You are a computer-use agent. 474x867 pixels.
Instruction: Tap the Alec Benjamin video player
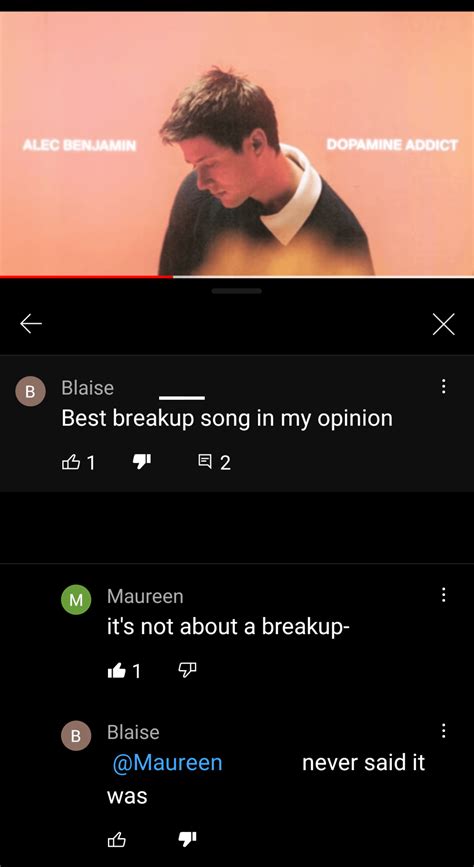[x=237, y=143]
